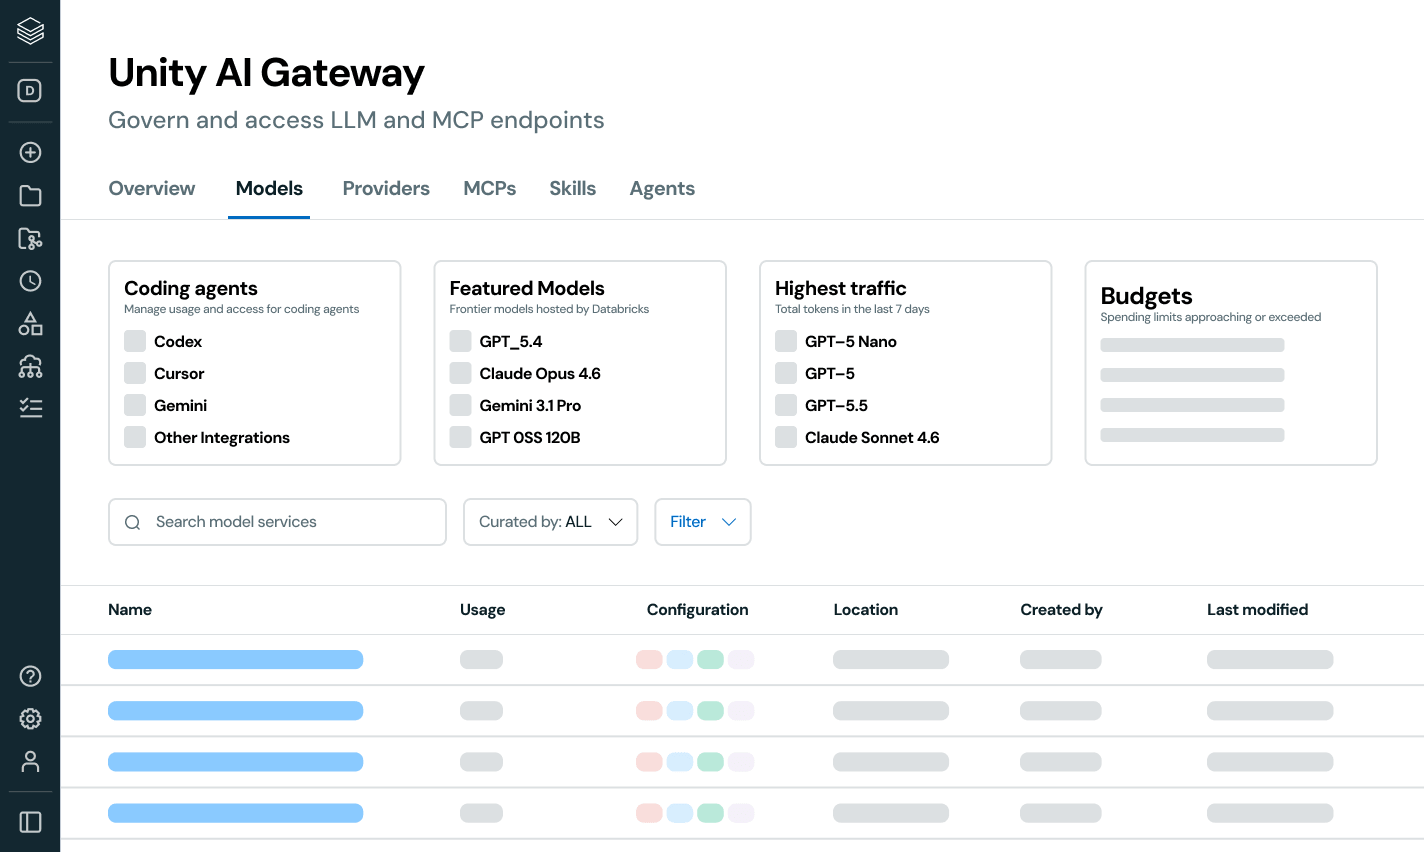
Task: Open GPT-5.5 in Highest traffic
Action: [836, 405]
